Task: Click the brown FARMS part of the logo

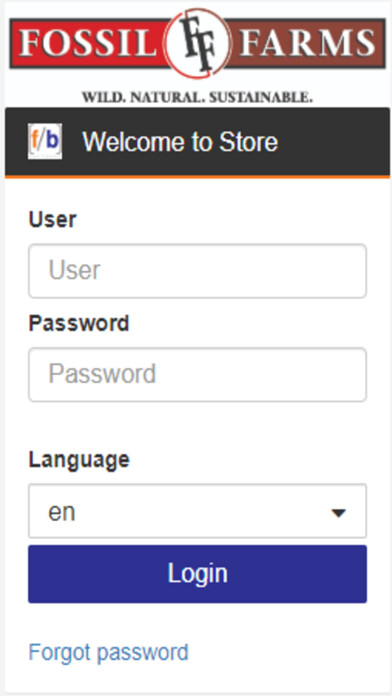Action: [x=307, y=43]
